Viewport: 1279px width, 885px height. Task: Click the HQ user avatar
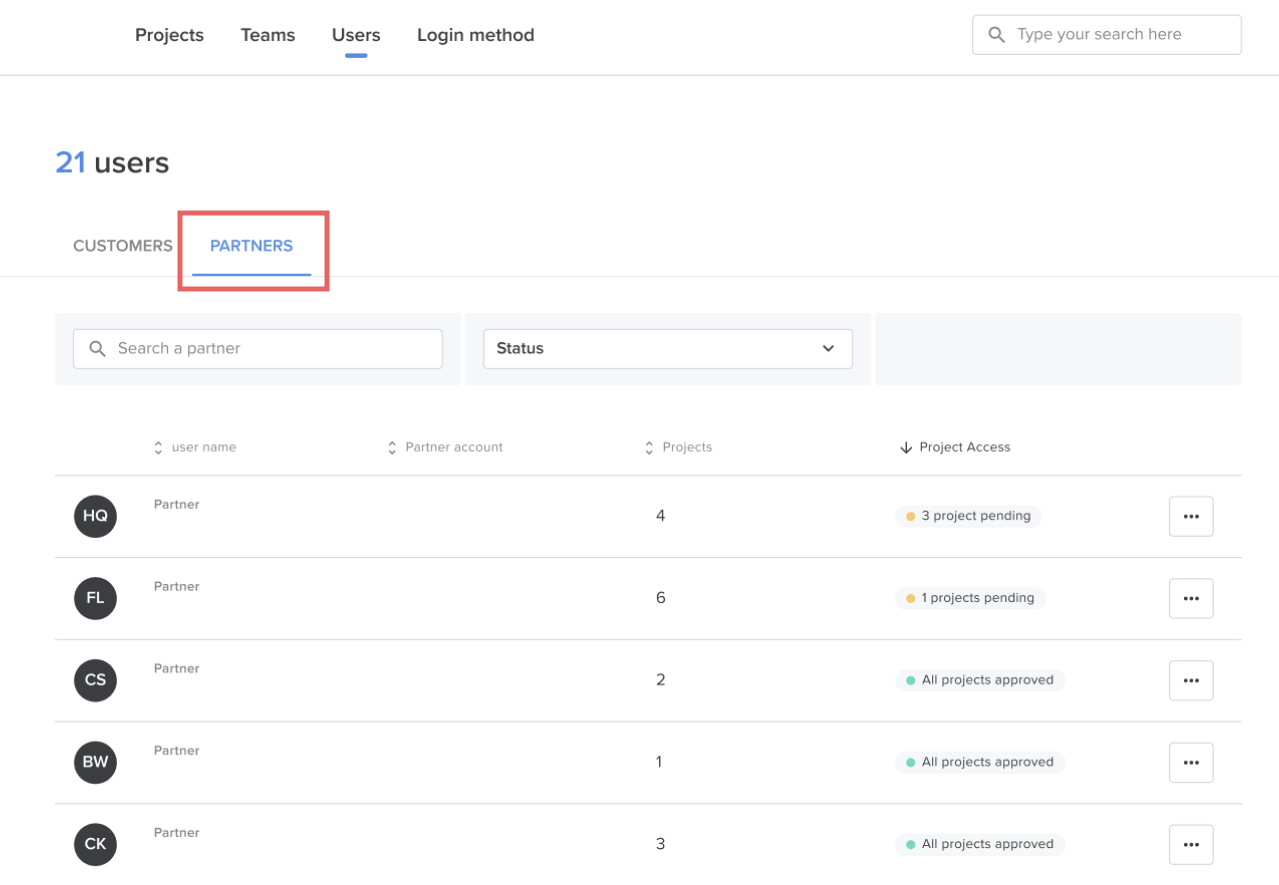[95, 516]
